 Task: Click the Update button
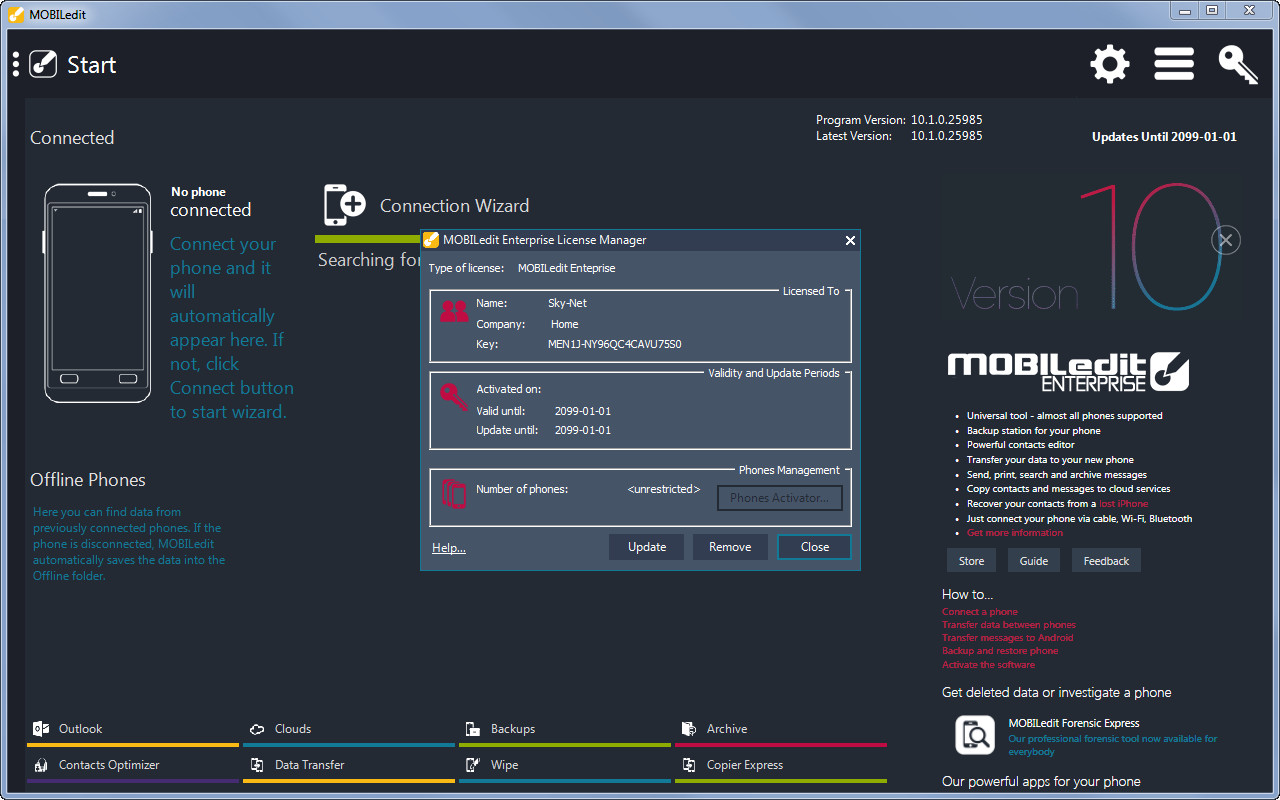pos(647,547)
